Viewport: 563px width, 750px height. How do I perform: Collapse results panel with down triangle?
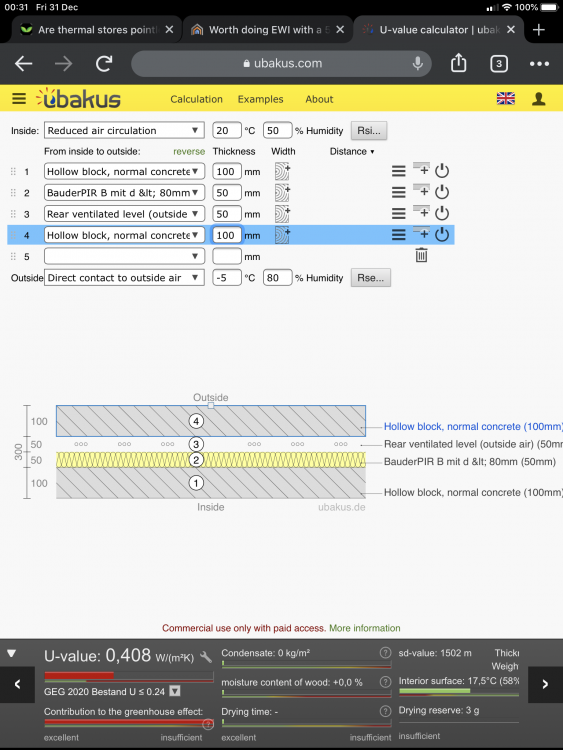[x=11, y=653]
